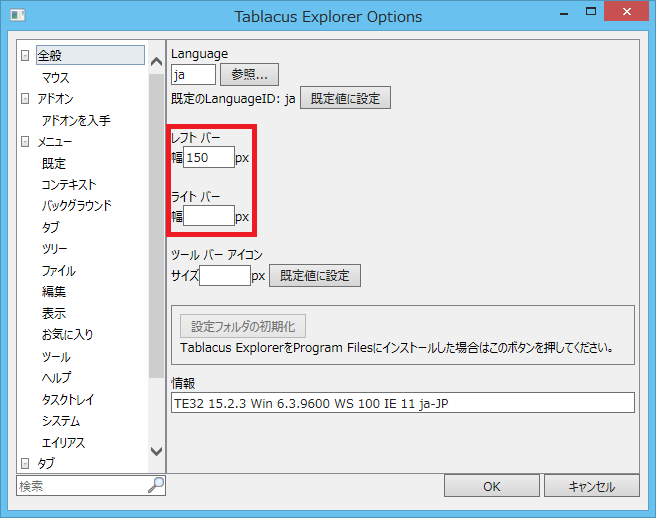The width and height of the screenshot is (656, 518).
Task: Click the Tablacus window title icon
Action: coord(18,15)
